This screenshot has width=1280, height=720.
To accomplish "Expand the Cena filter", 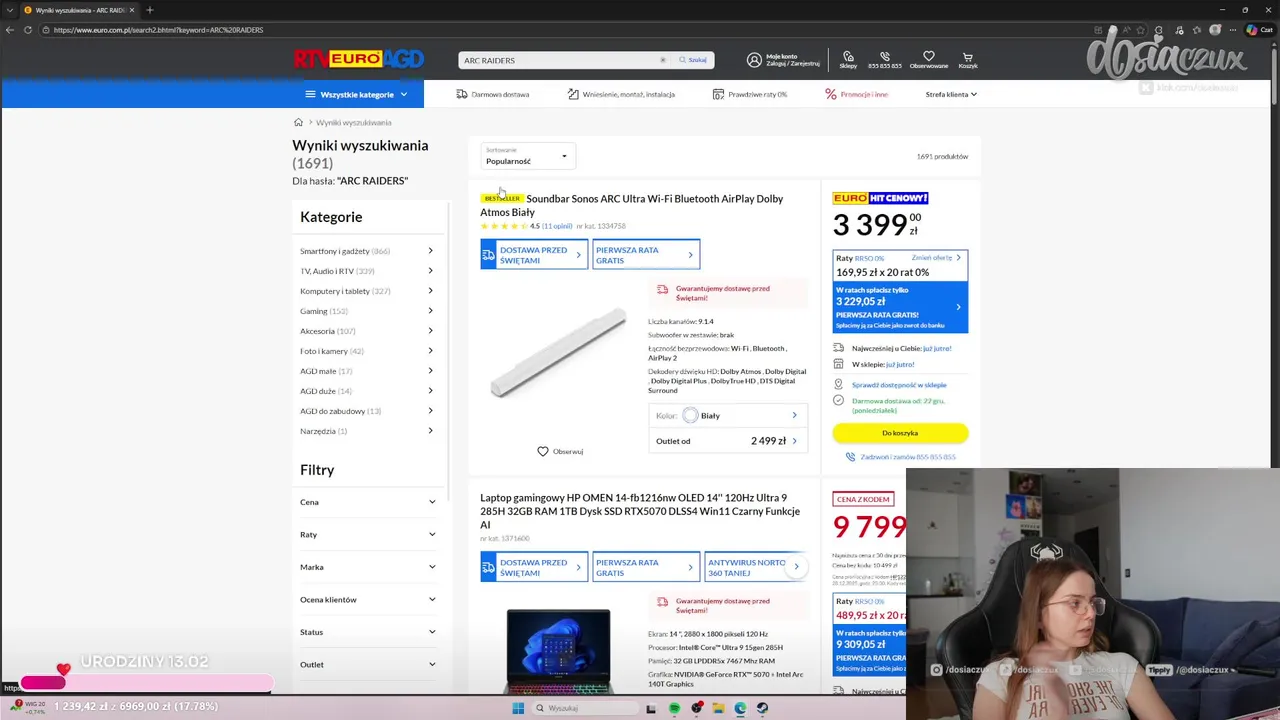I will [x=368, y=502].
